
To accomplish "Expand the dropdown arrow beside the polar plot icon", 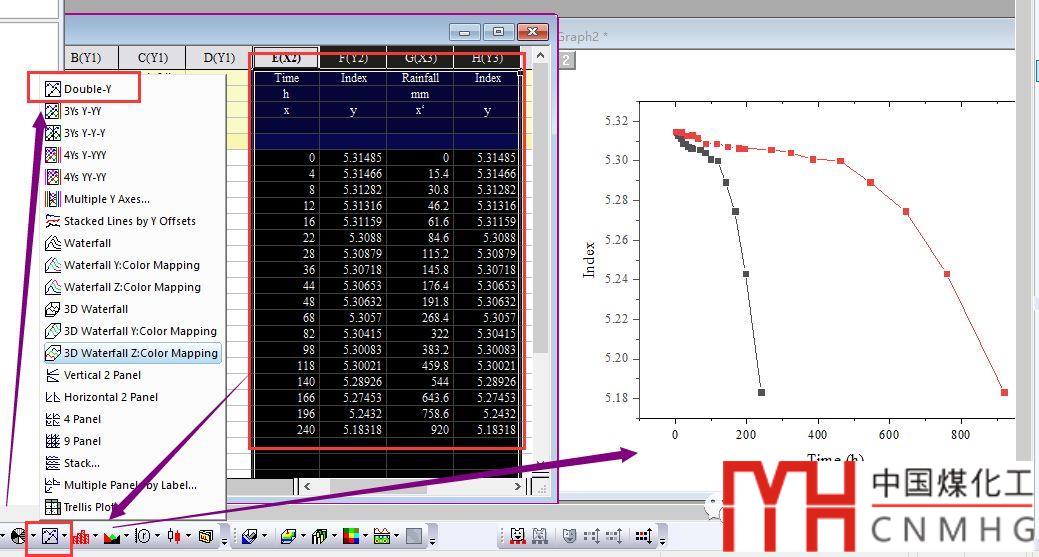I will [158, 537].
